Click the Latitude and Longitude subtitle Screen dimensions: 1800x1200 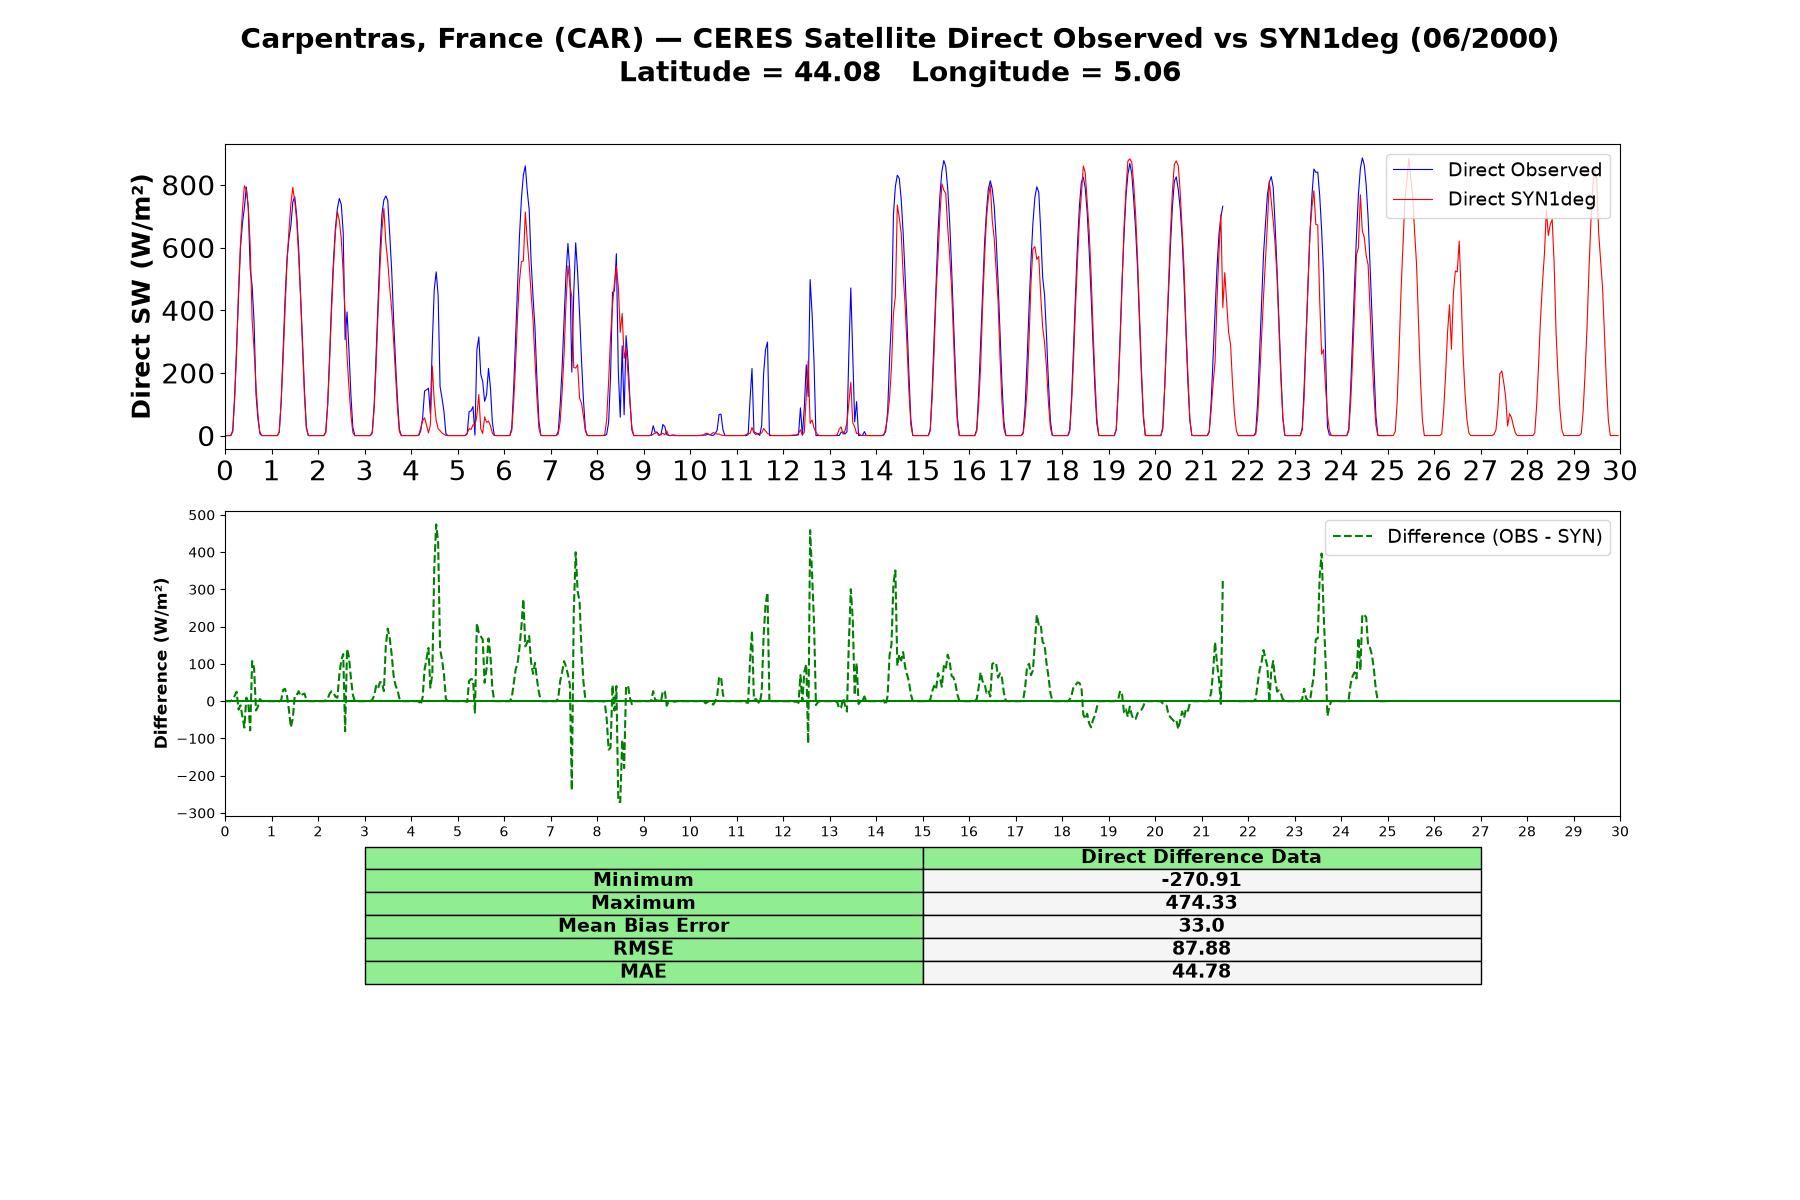(x=900, y=72)
